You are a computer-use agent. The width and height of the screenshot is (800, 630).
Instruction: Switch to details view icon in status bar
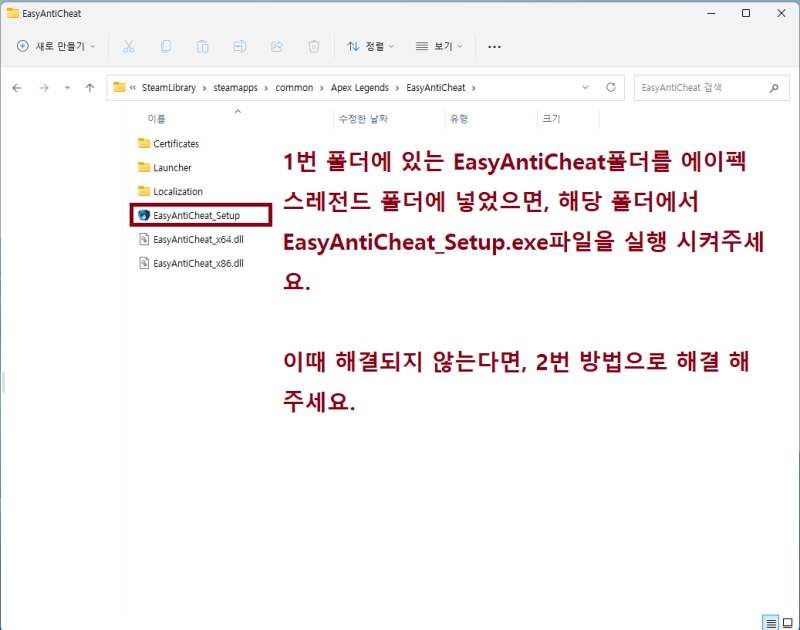click(771, 623)
